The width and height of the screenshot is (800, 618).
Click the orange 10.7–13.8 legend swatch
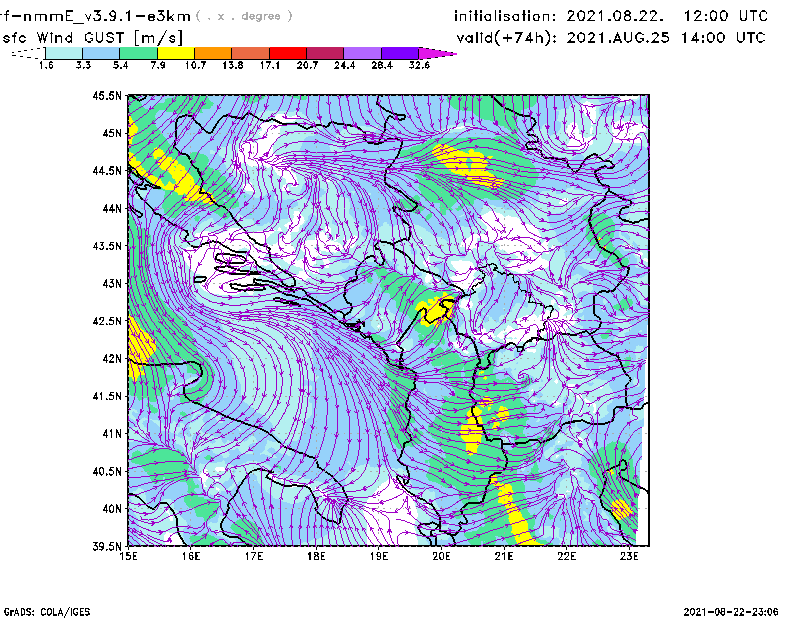(213, 53)
